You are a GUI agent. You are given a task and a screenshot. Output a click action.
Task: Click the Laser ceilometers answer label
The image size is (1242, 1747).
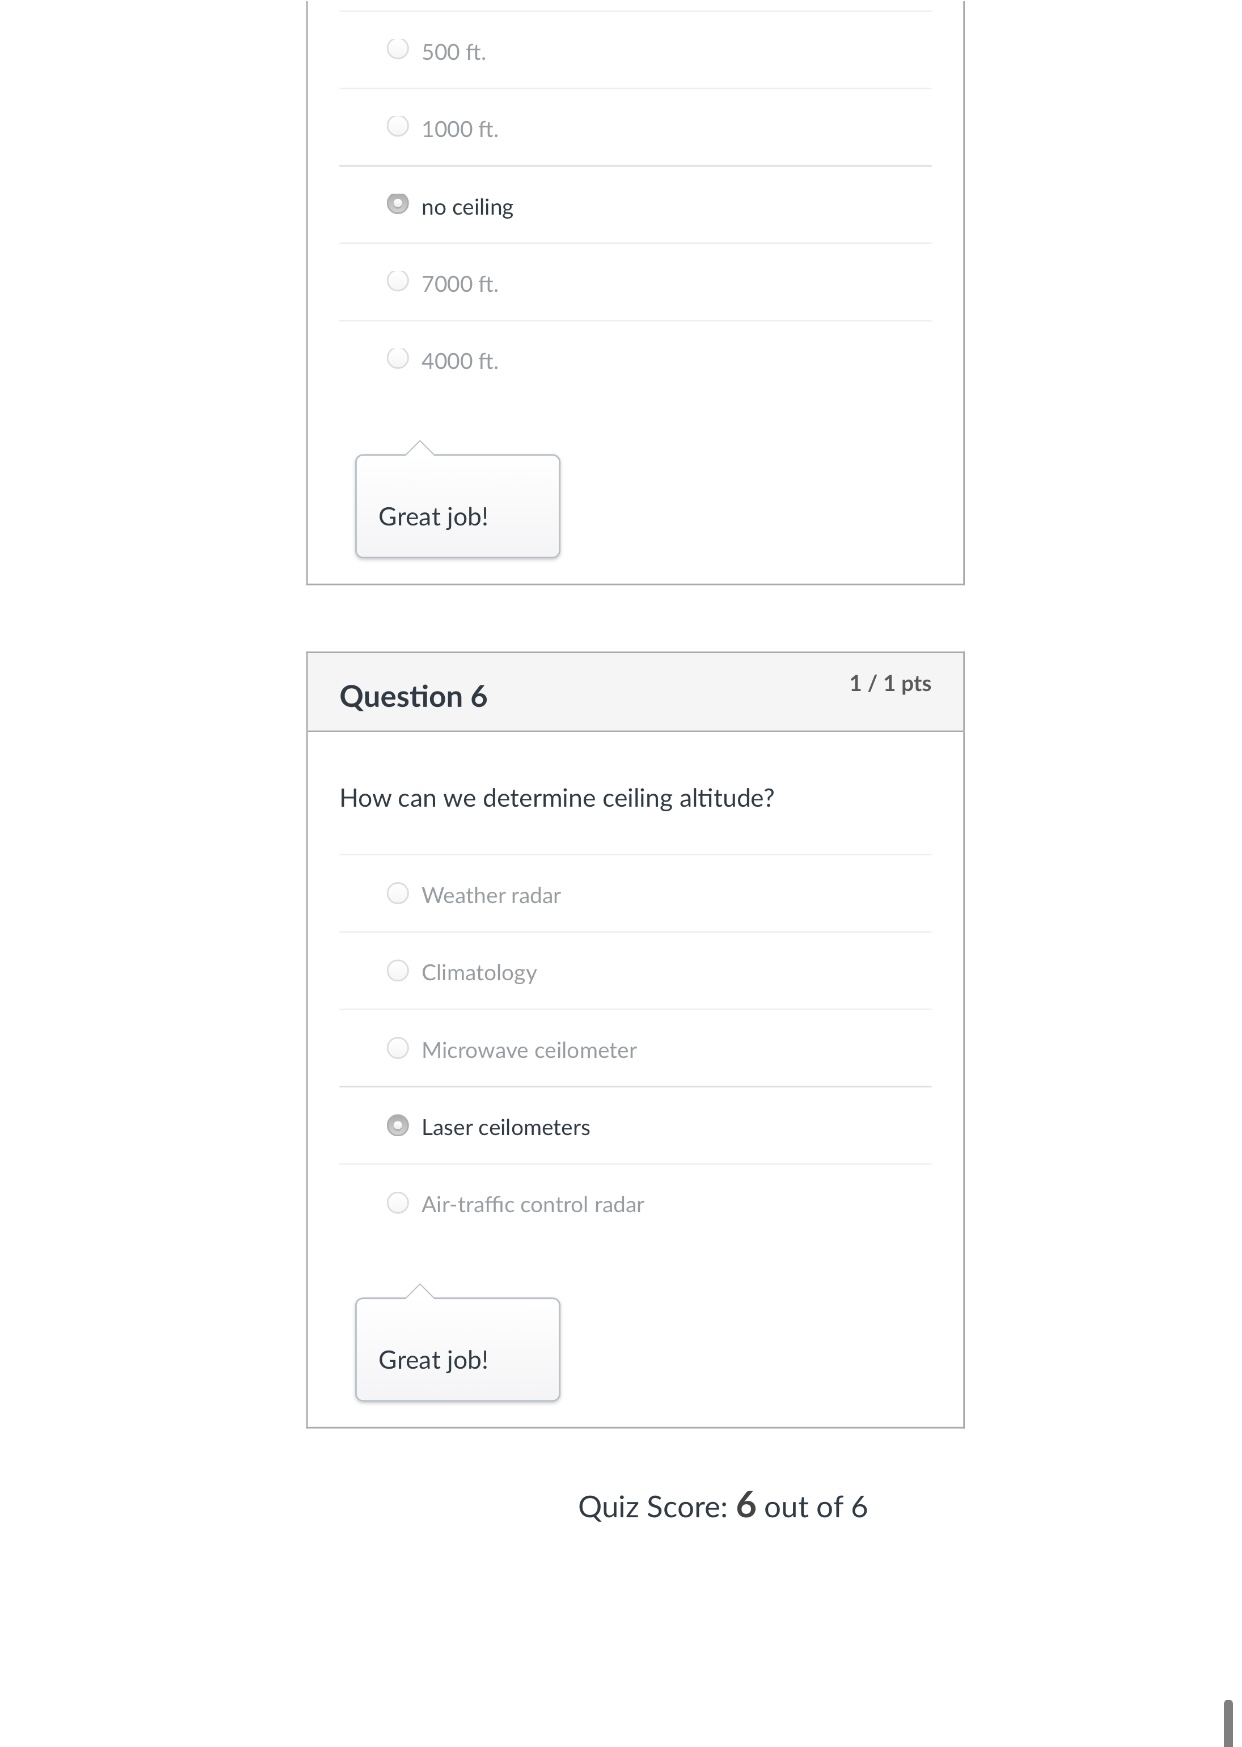tap(506, 1127)
